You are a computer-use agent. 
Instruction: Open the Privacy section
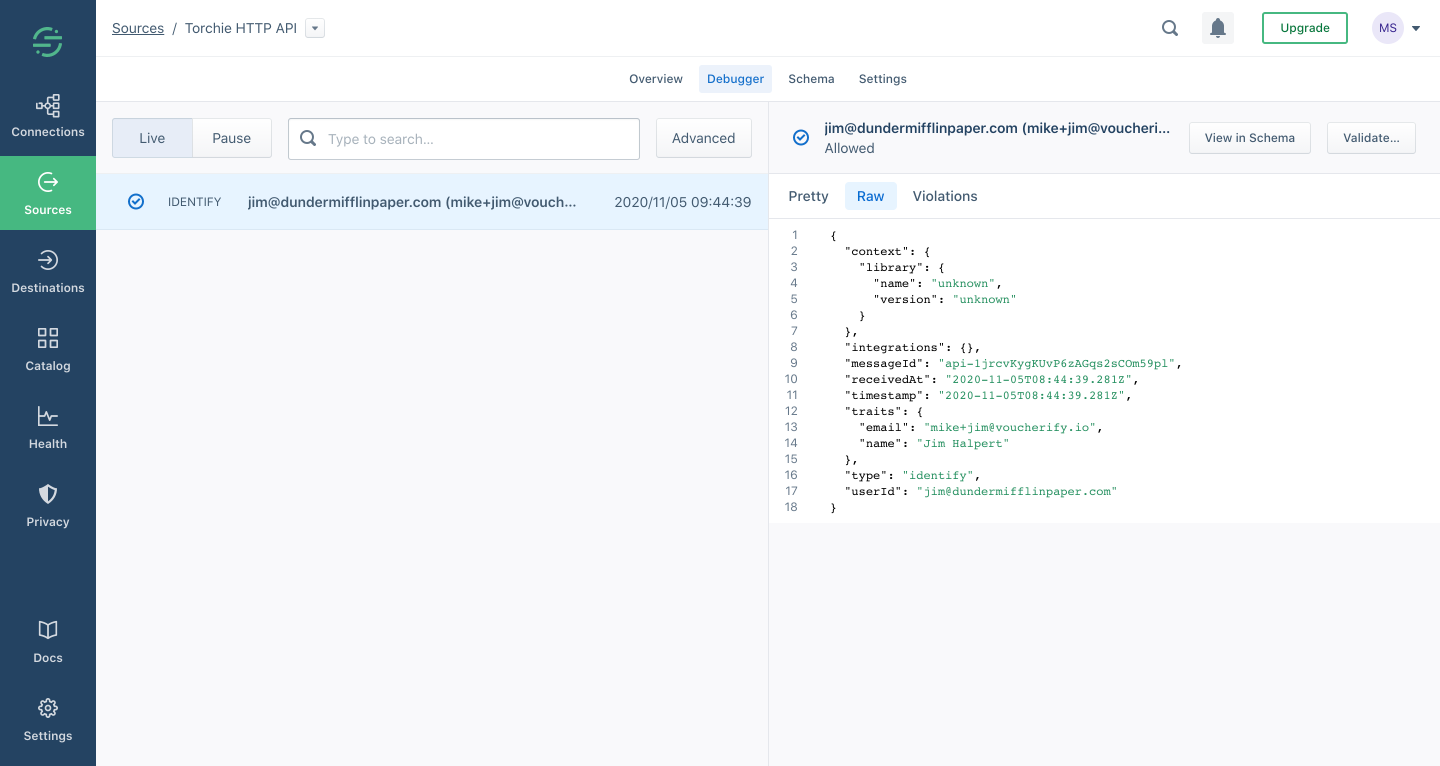pos(47,505)
